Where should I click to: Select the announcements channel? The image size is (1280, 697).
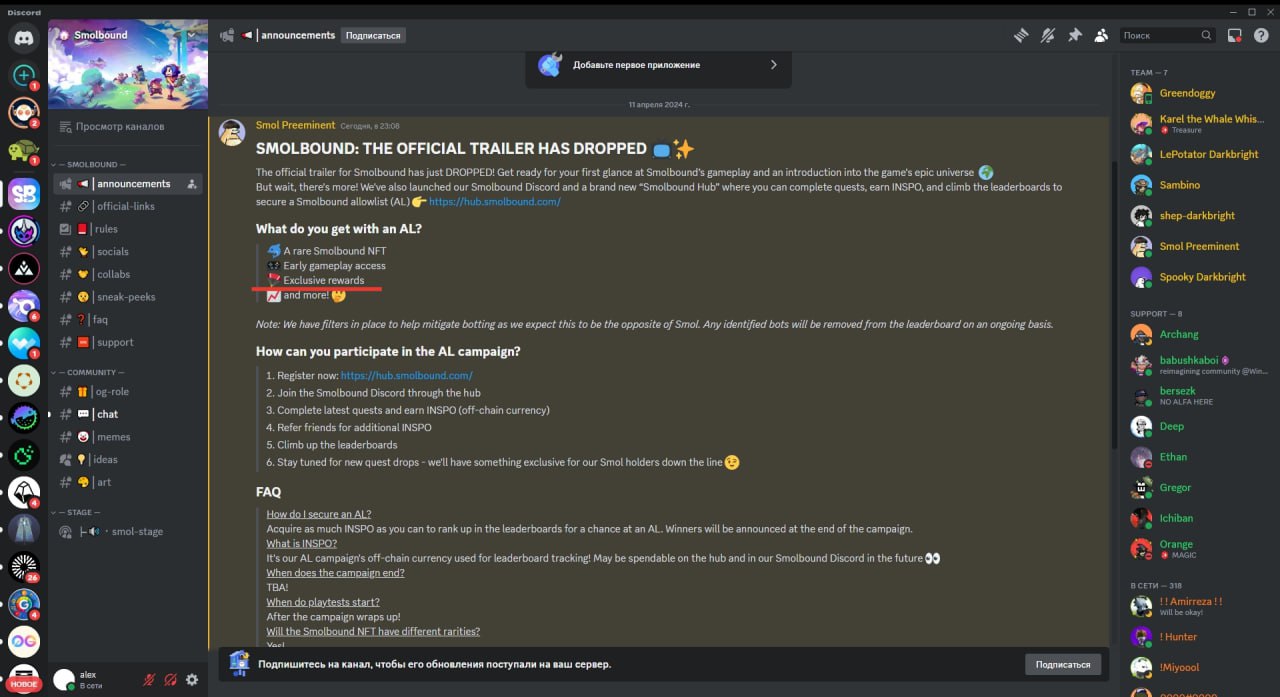click(128, 184)
